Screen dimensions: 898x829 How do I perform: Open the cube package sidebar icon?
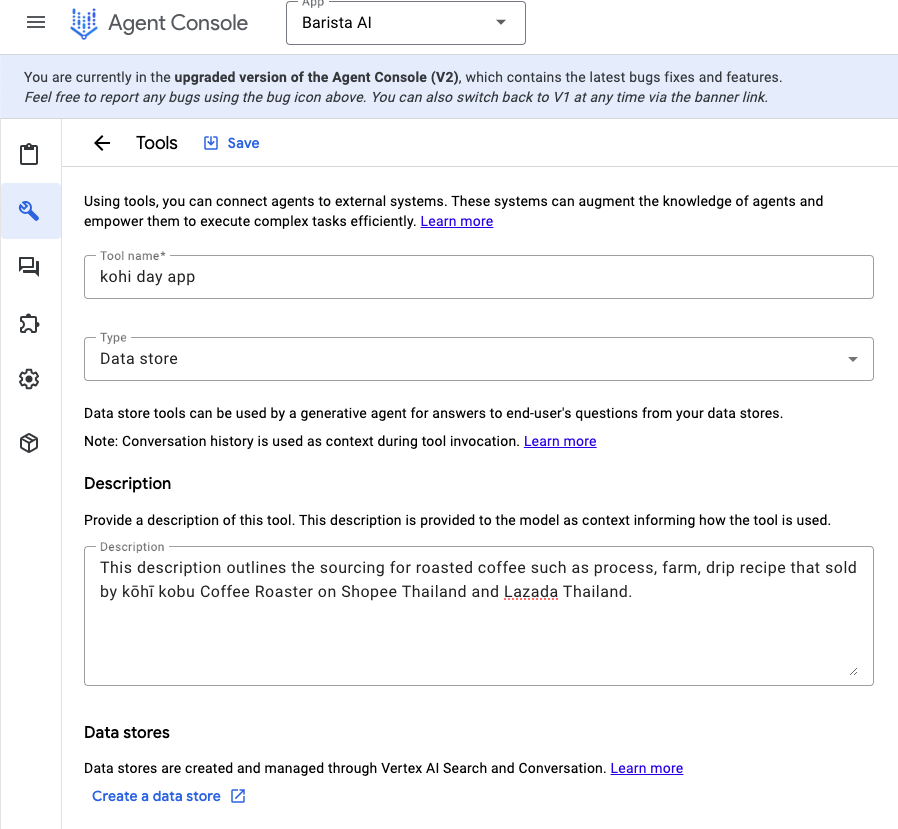click(29, 443)
